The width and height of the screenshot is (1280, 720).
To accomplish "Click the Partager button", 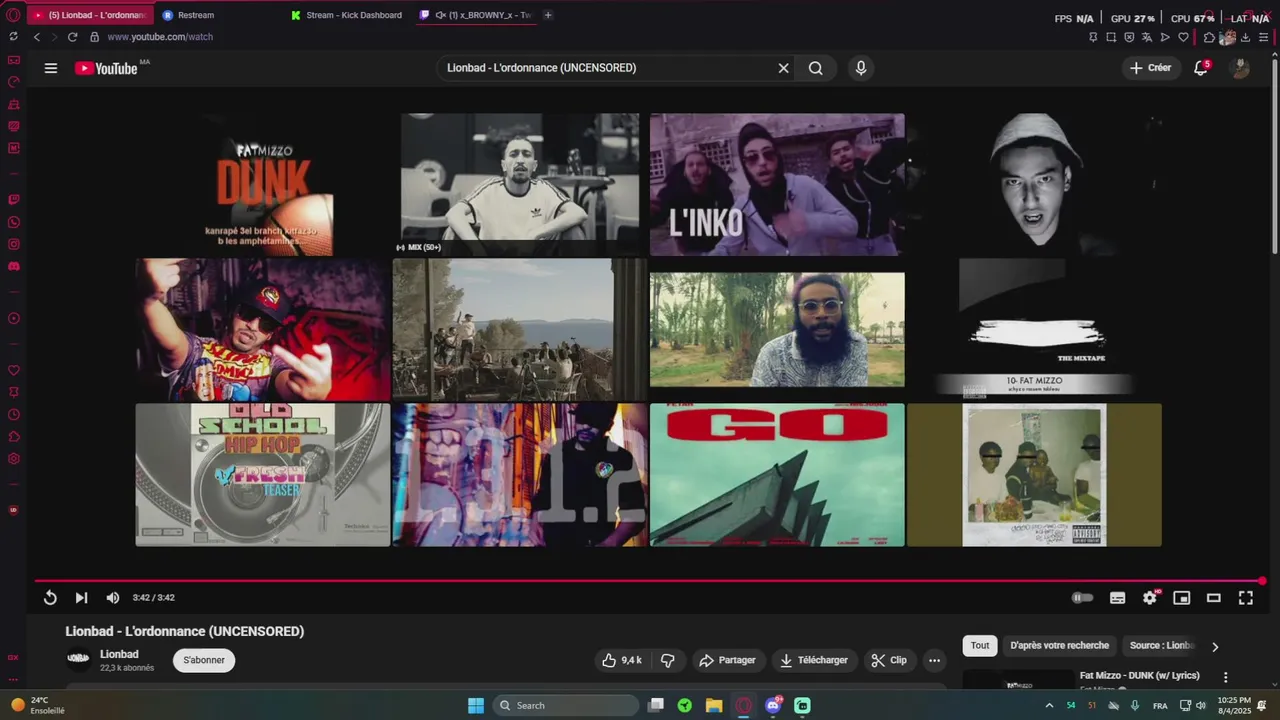I will 728,660.
